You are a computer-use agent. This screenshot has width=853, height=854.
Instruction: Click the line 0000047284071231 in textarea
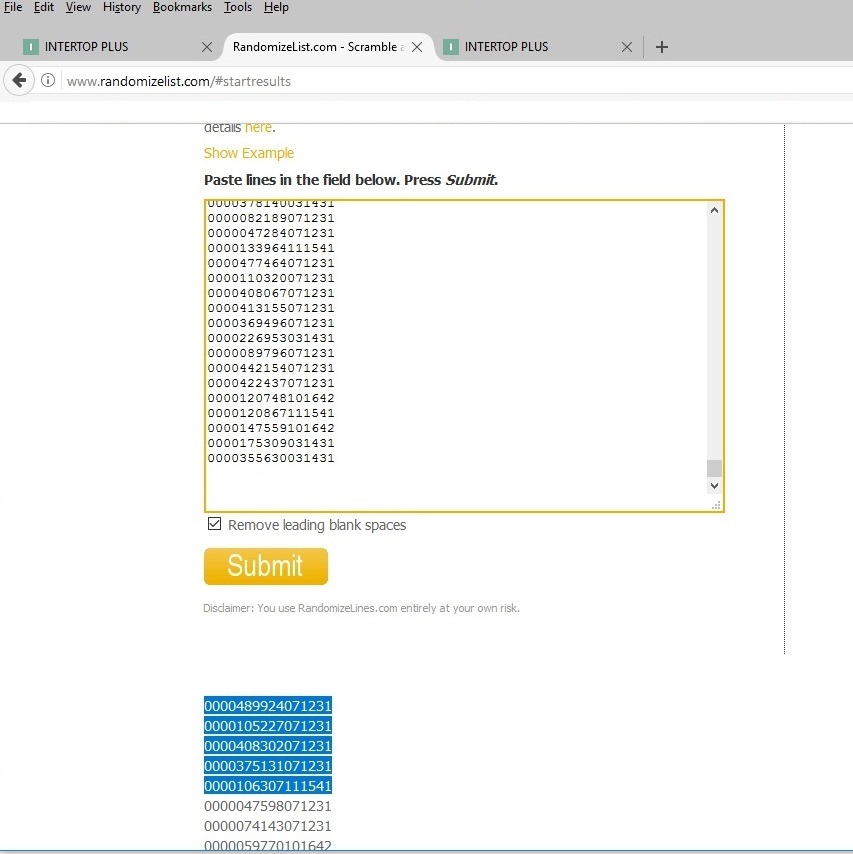click(271, 233)
